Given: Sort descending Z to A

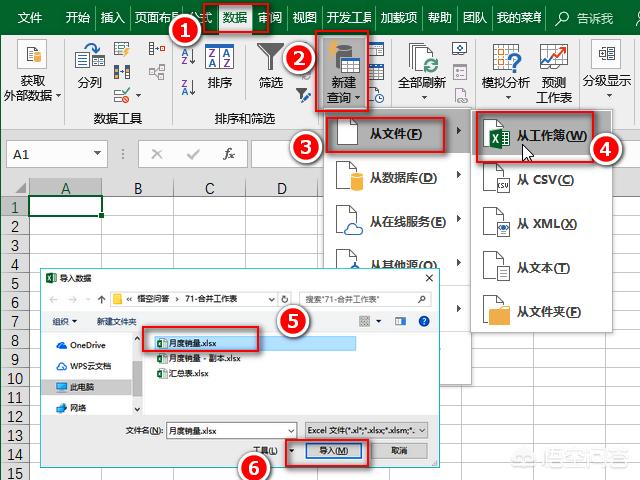Looking at the screenshot, I should coord(188,87).
